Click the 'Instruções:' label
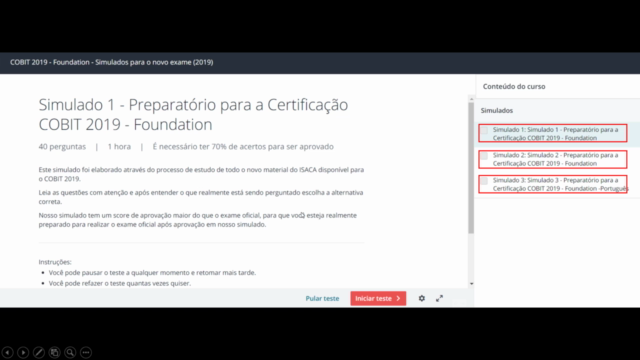Viewport: 640px width, 360px height. click(55, 262)
